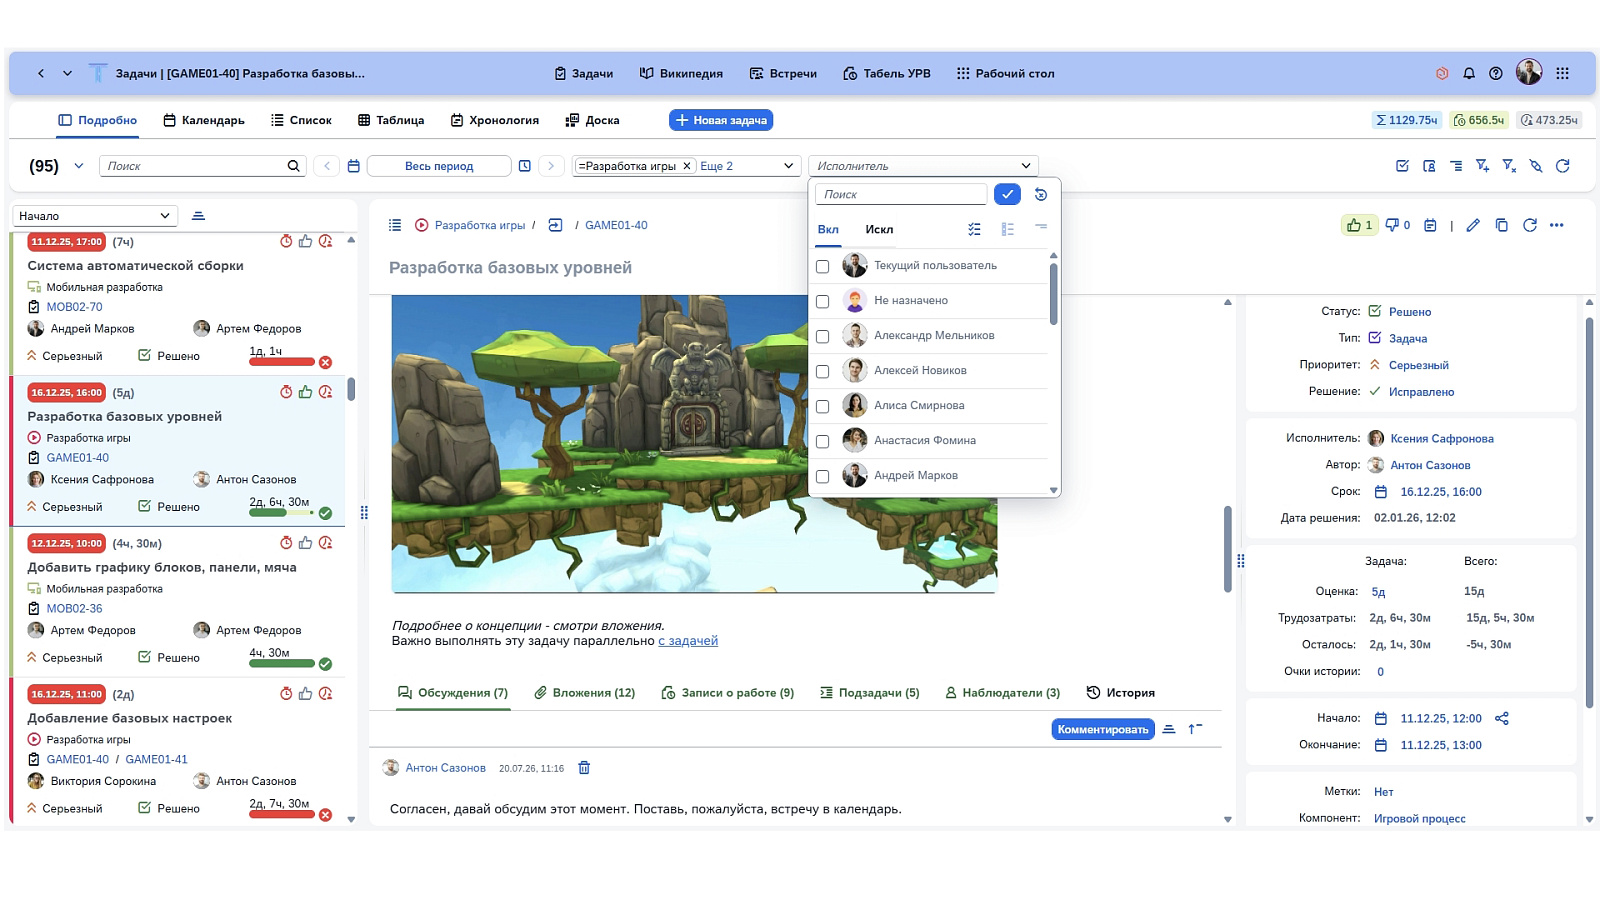This screenshot has width=1600, height=900.
Task: Click MOB02-70 task link
Action: 74,307
